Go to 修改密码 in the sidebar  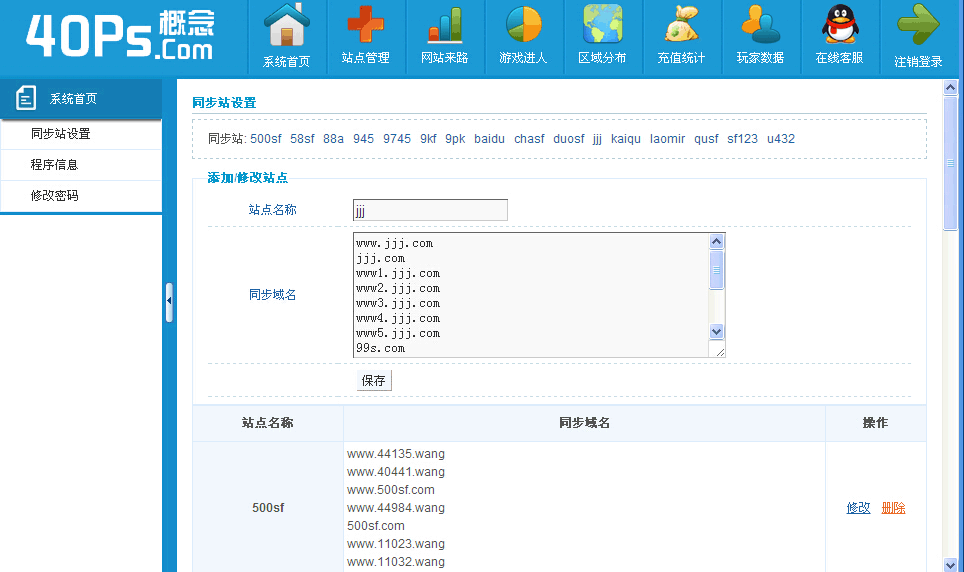tap(54, 196)
